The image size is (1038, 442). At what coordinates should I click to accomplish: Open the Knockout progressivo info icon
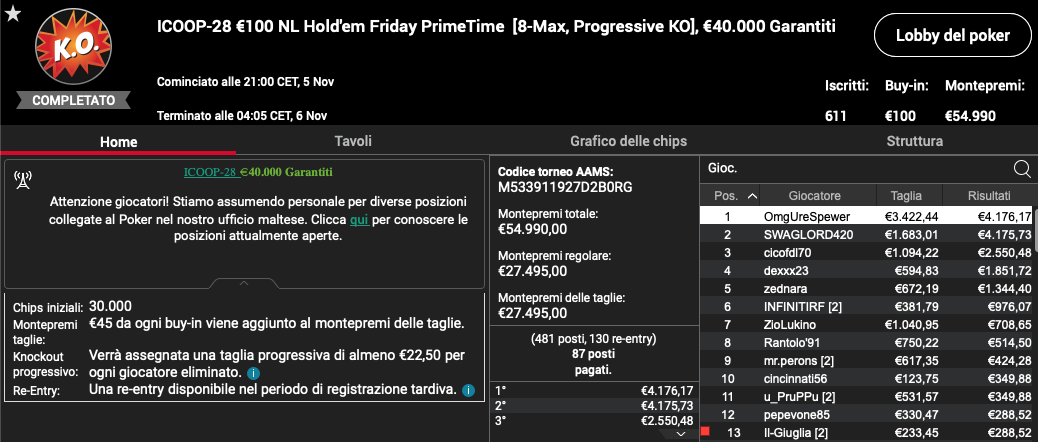[253, 373]
